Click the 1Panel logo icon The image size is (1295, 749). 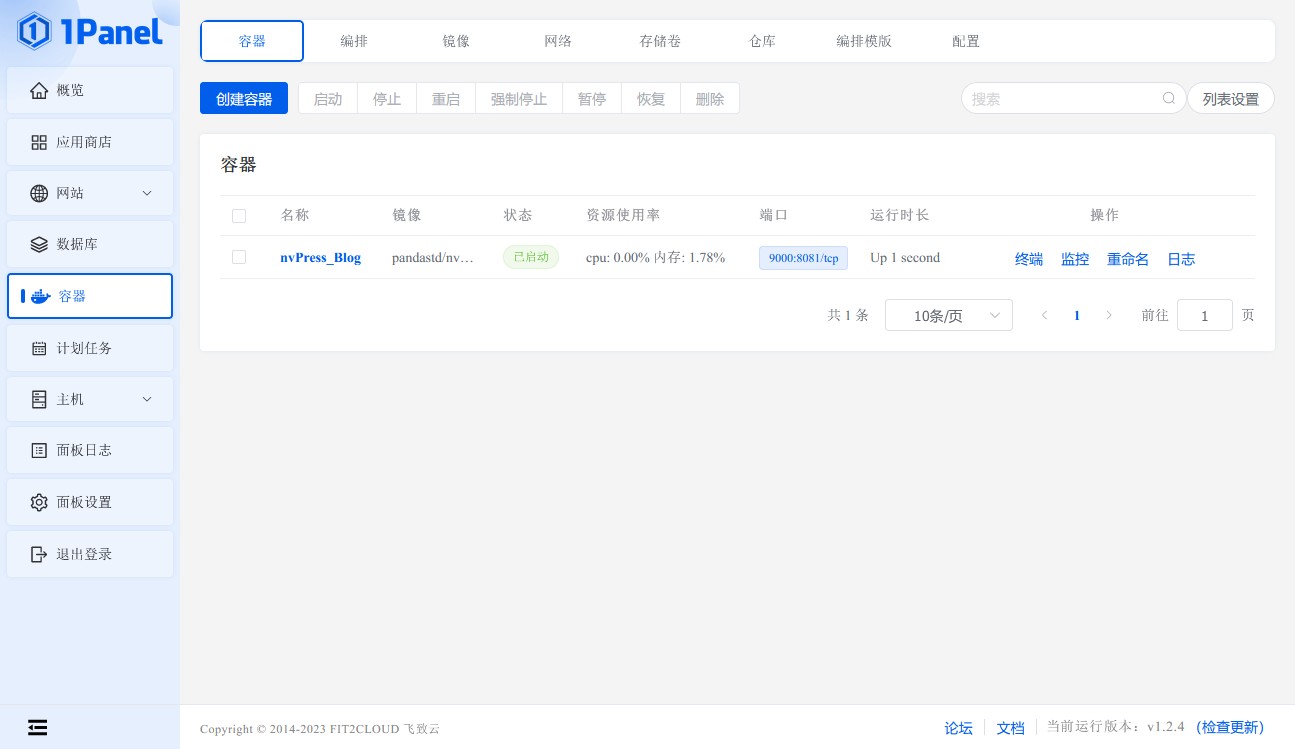pos(34,32)
